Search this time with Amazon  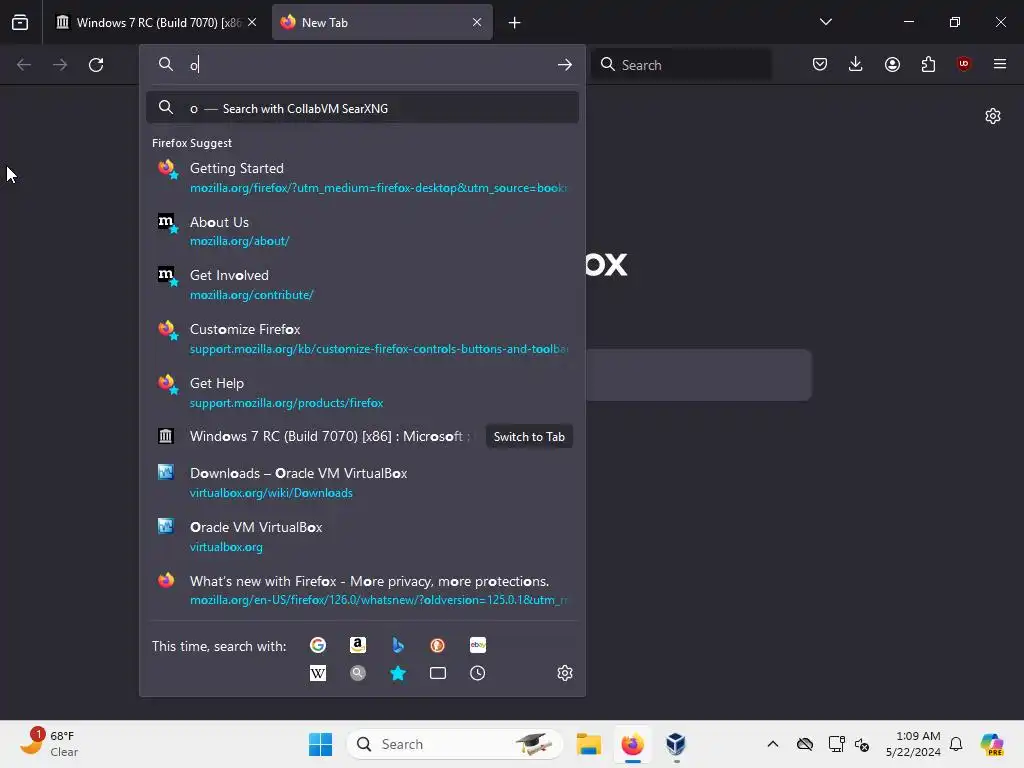(358, 645)
